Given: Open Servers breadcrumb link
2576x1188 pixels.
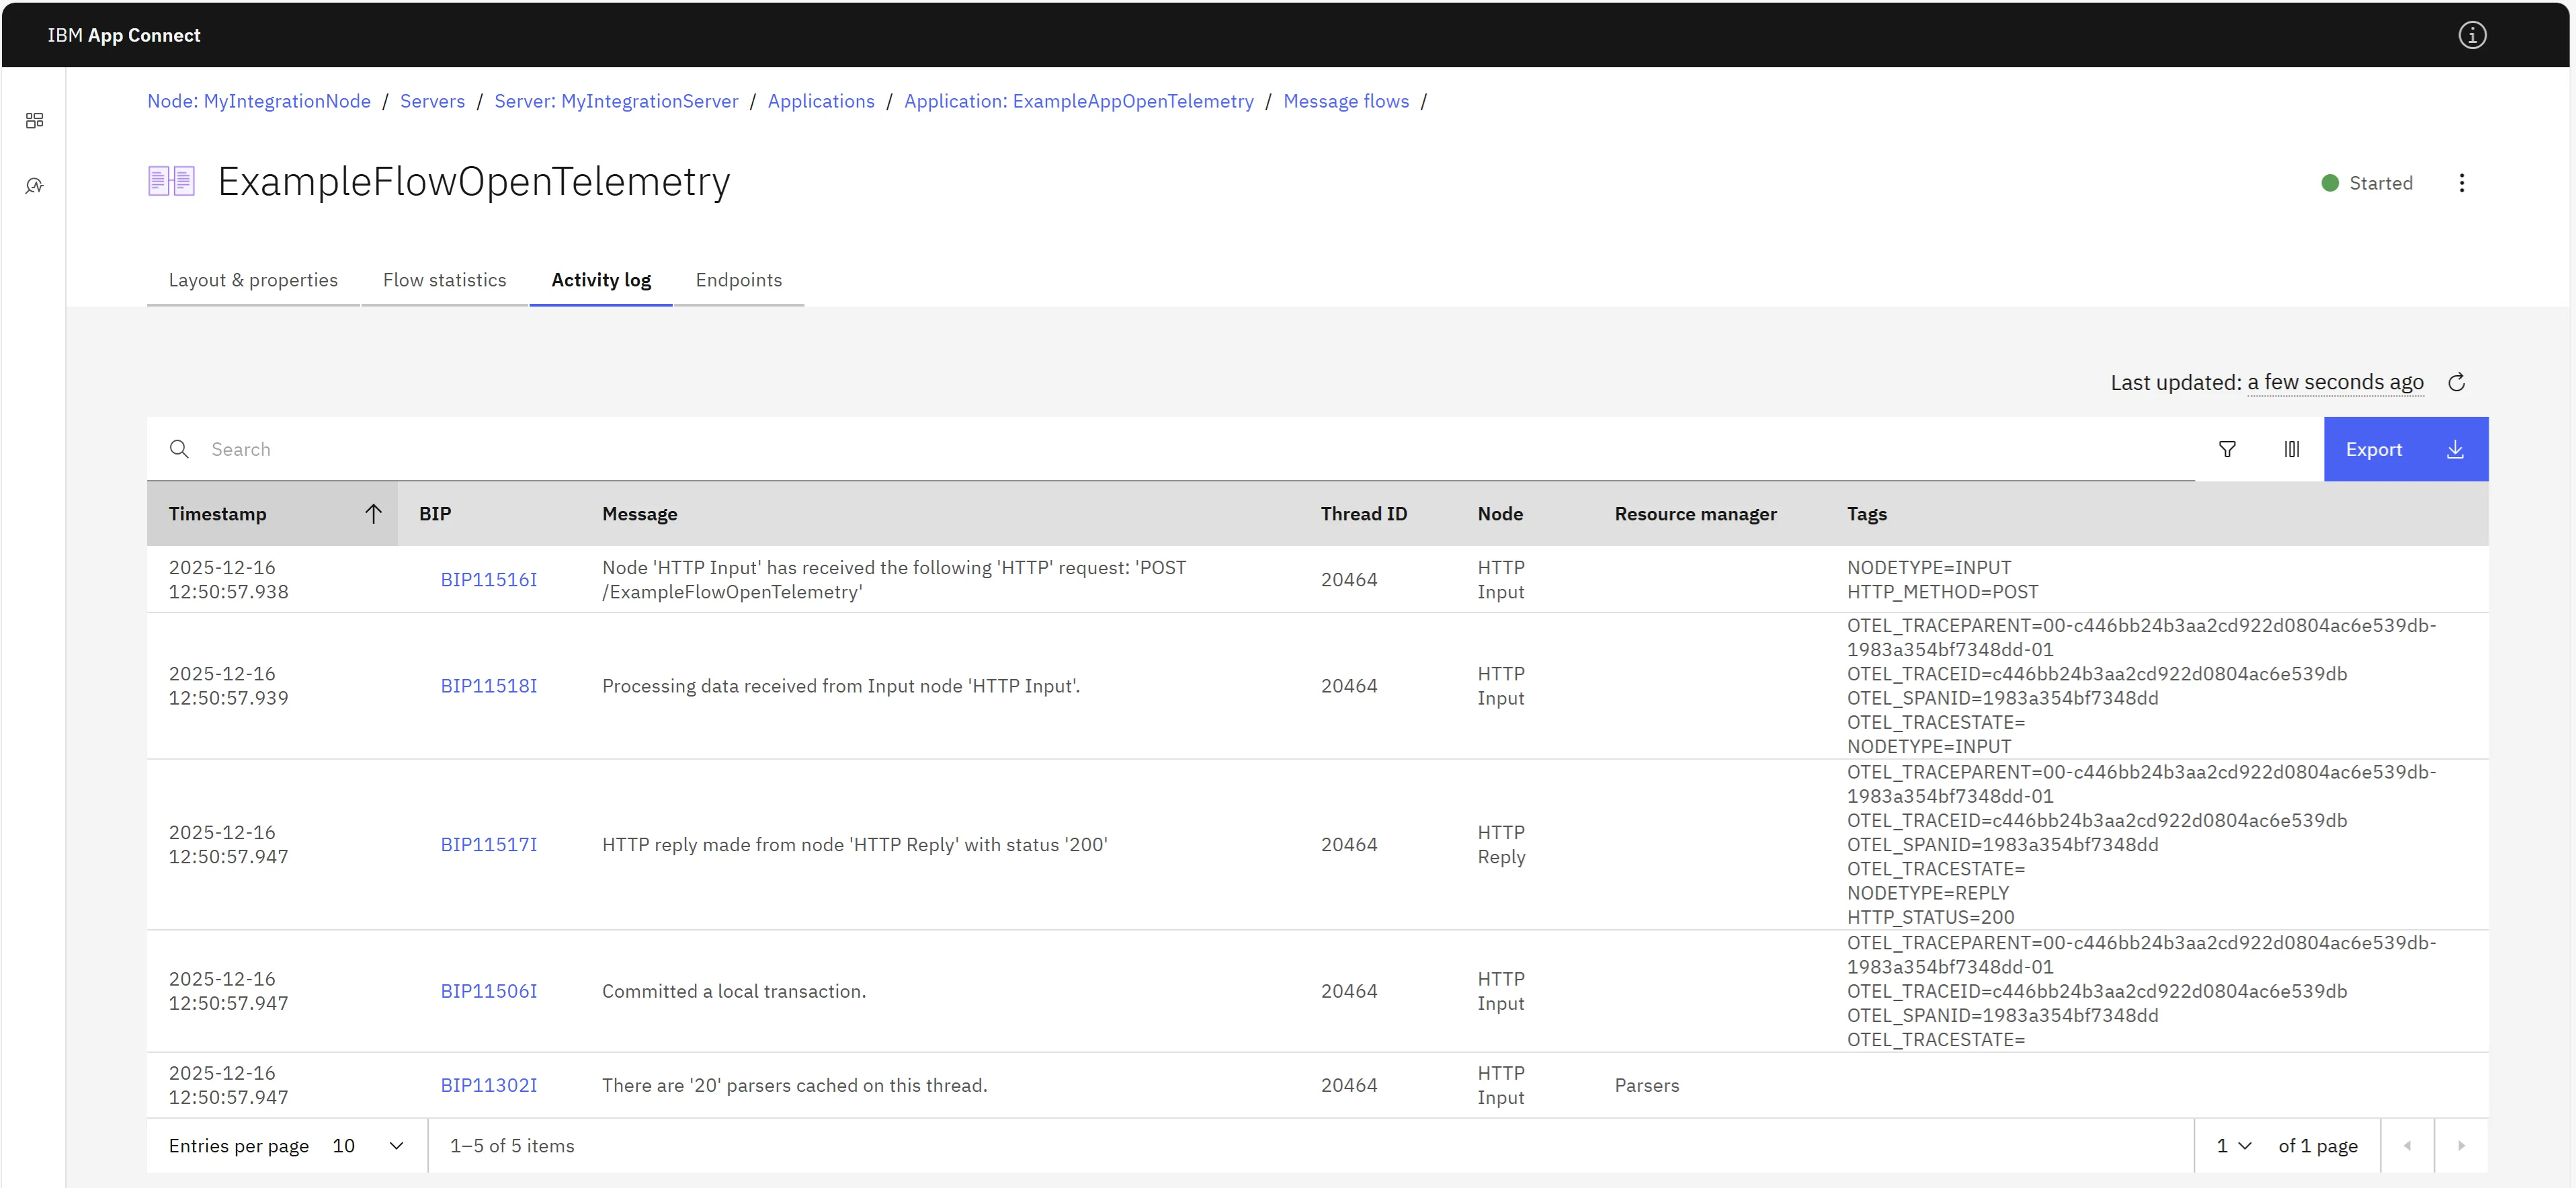Looking at the screenshot, I should pyautogui.click(x=432, y=101).
